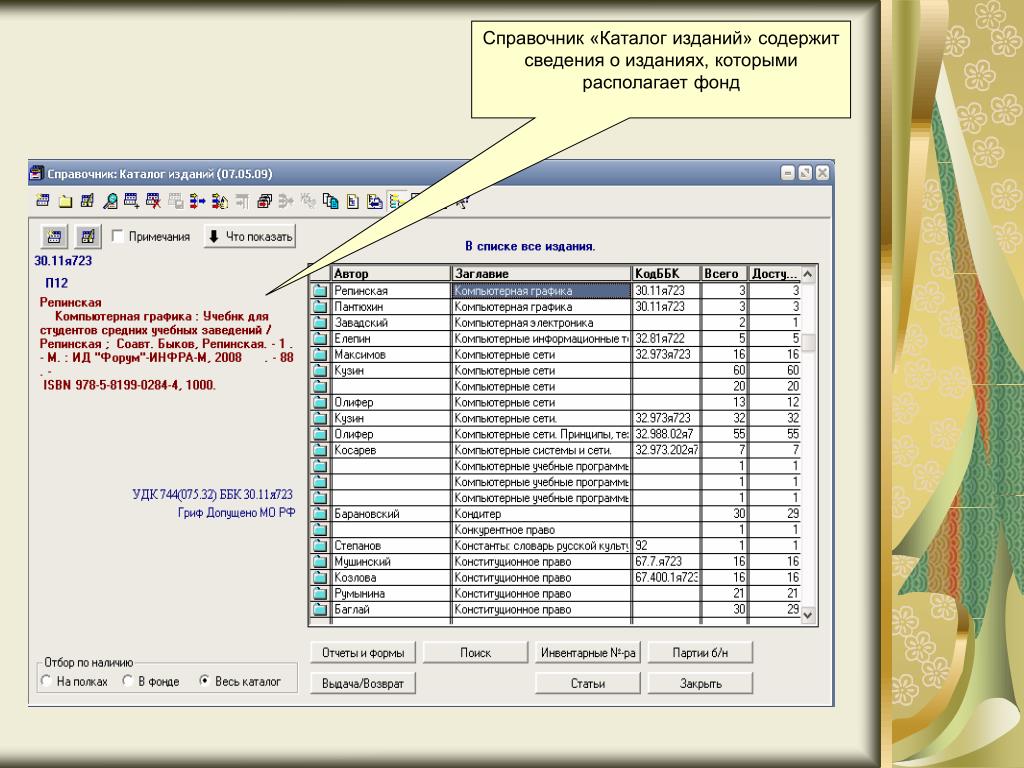Click the stacked windows History toolbar icon
Image resolution: width=1024 pixels, height=768 pixels.
point(264,201)
